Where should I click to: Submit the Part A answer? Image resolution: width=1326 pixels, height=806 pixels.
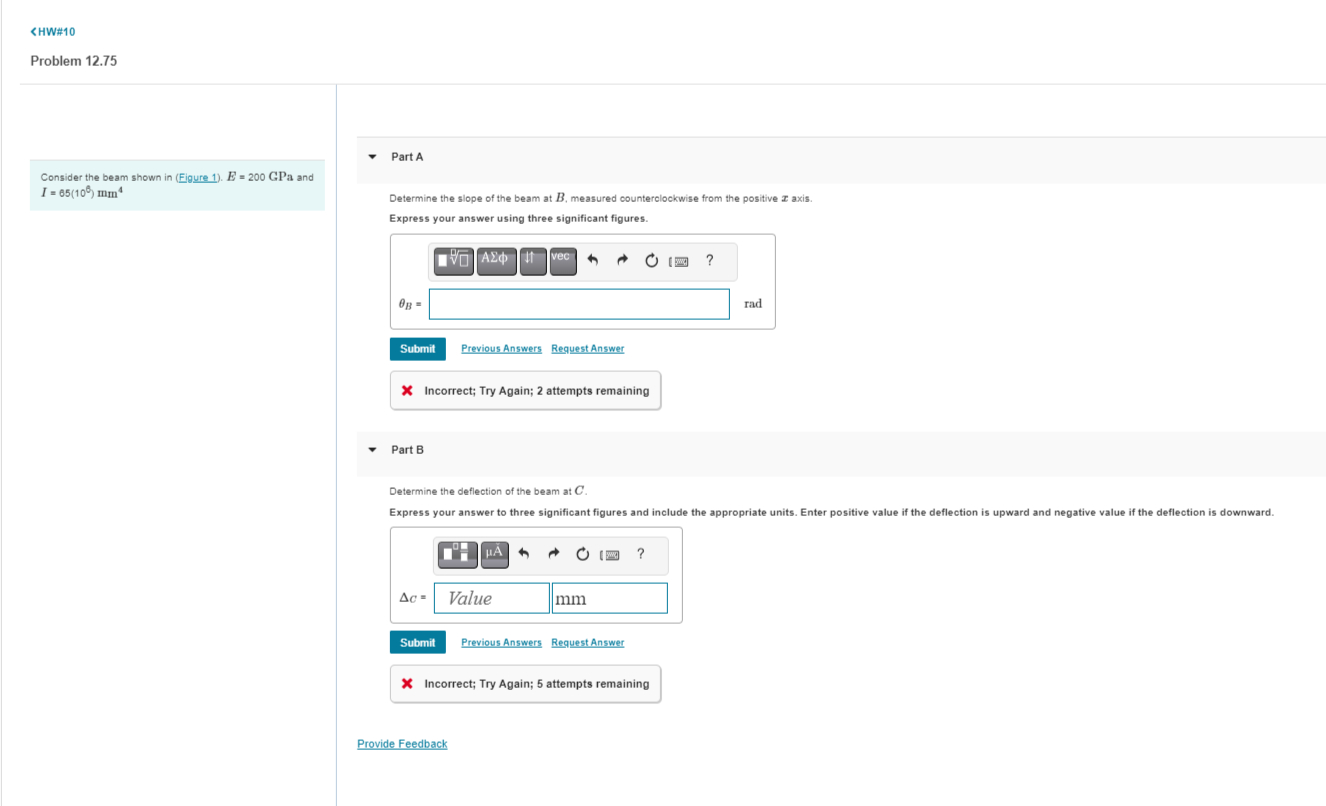tap(418, 349)
